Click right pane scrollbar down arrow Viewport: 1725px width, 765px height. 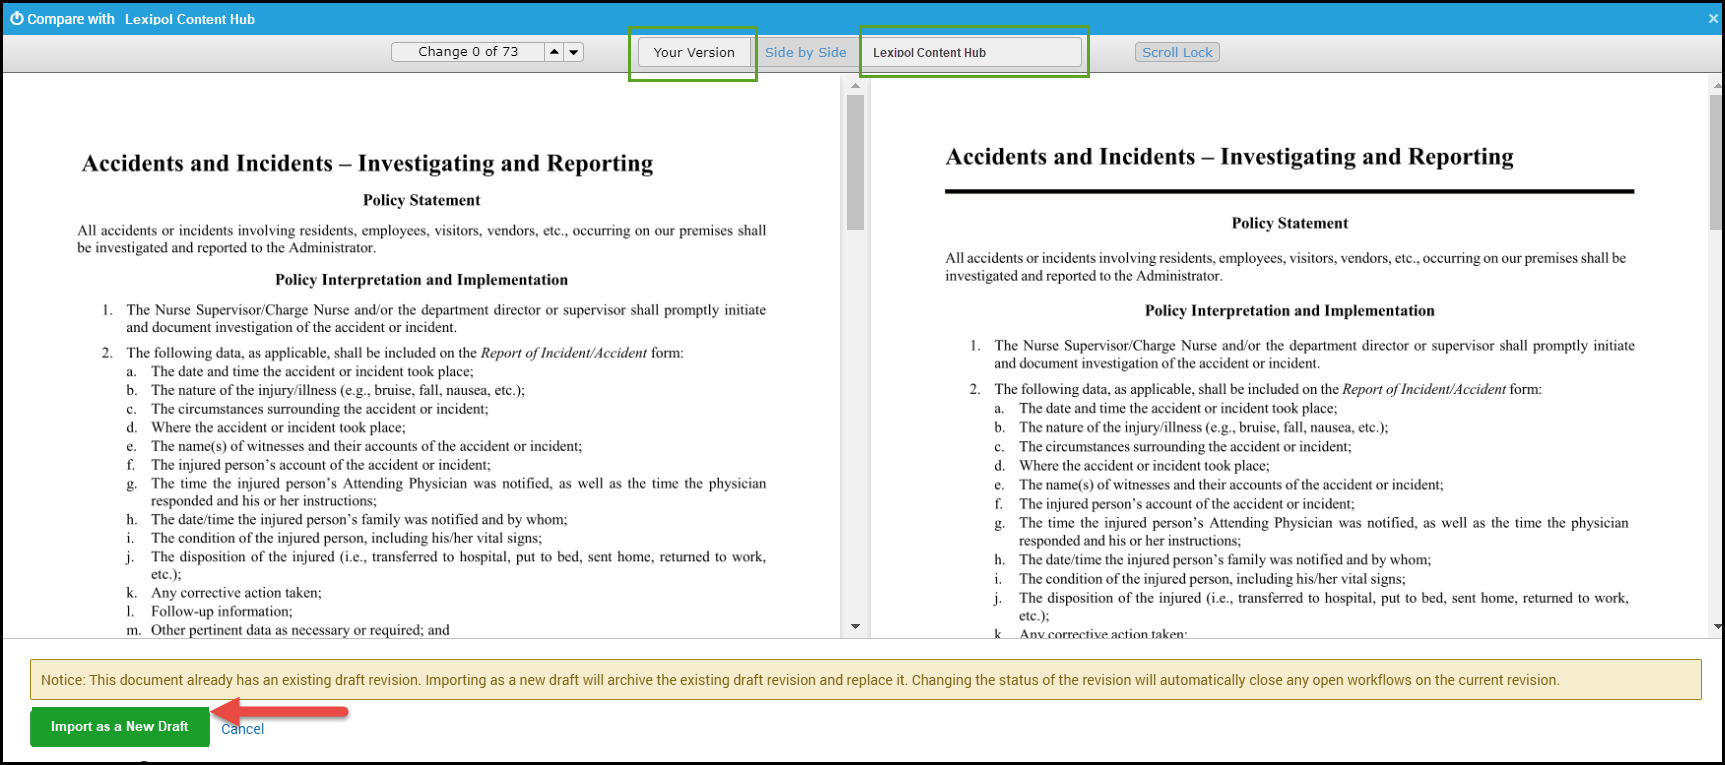point(1717,626)
